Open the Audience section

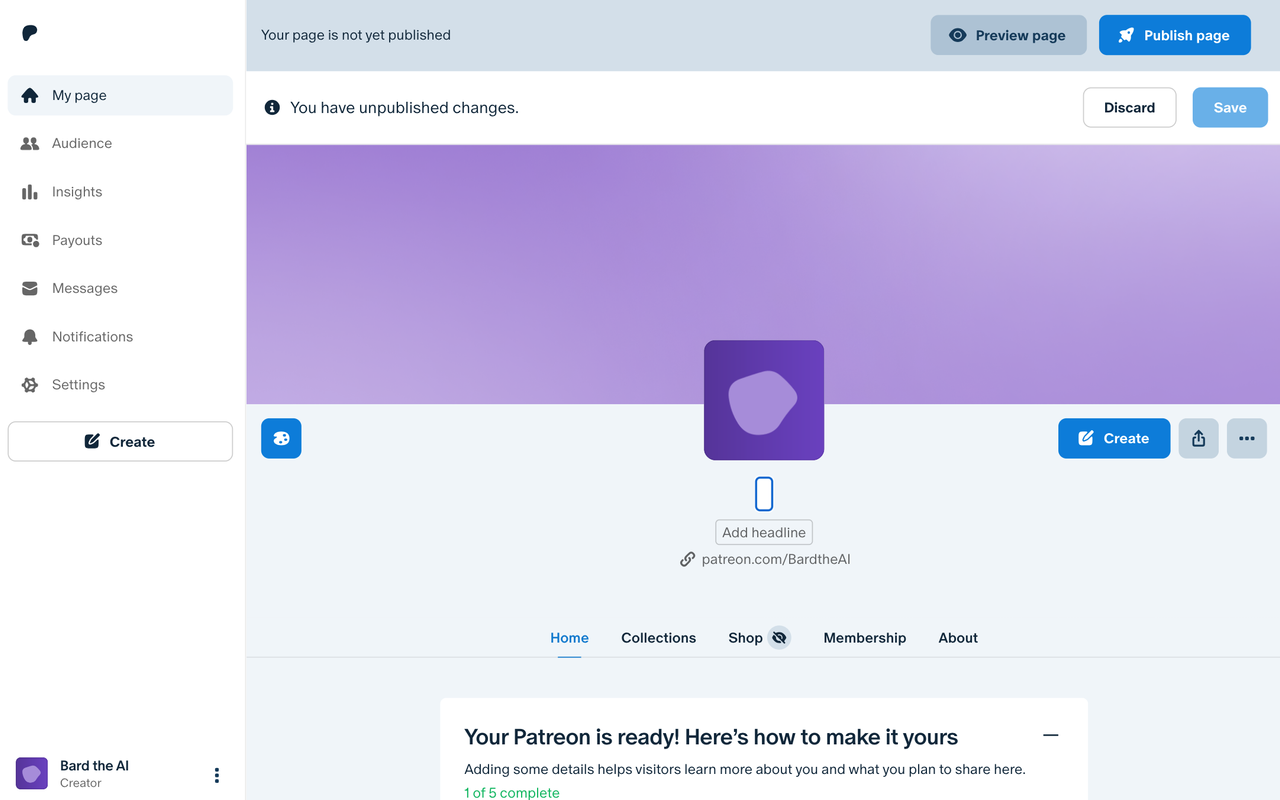tap(120, 143)
